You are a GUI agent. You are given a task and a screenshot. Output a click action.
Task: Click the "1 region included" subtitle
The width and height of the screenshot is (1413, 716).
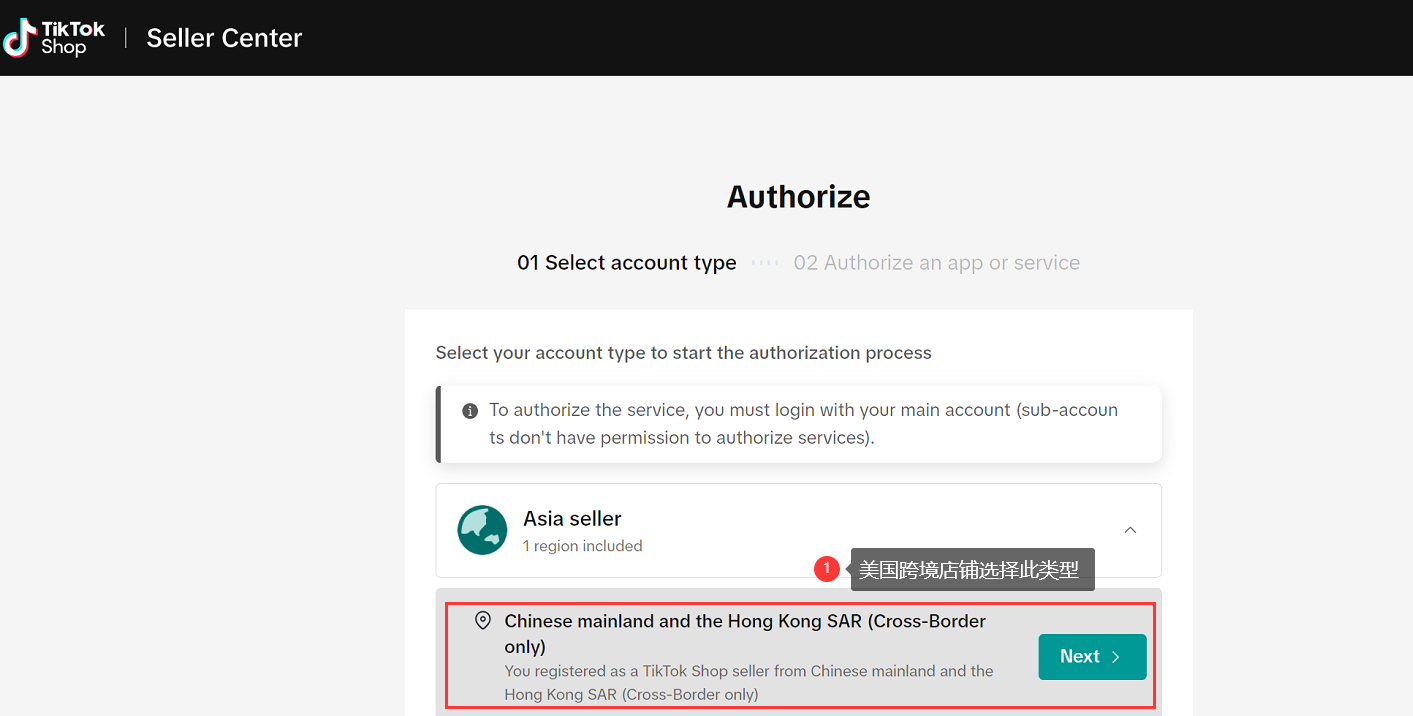point(582,546)
